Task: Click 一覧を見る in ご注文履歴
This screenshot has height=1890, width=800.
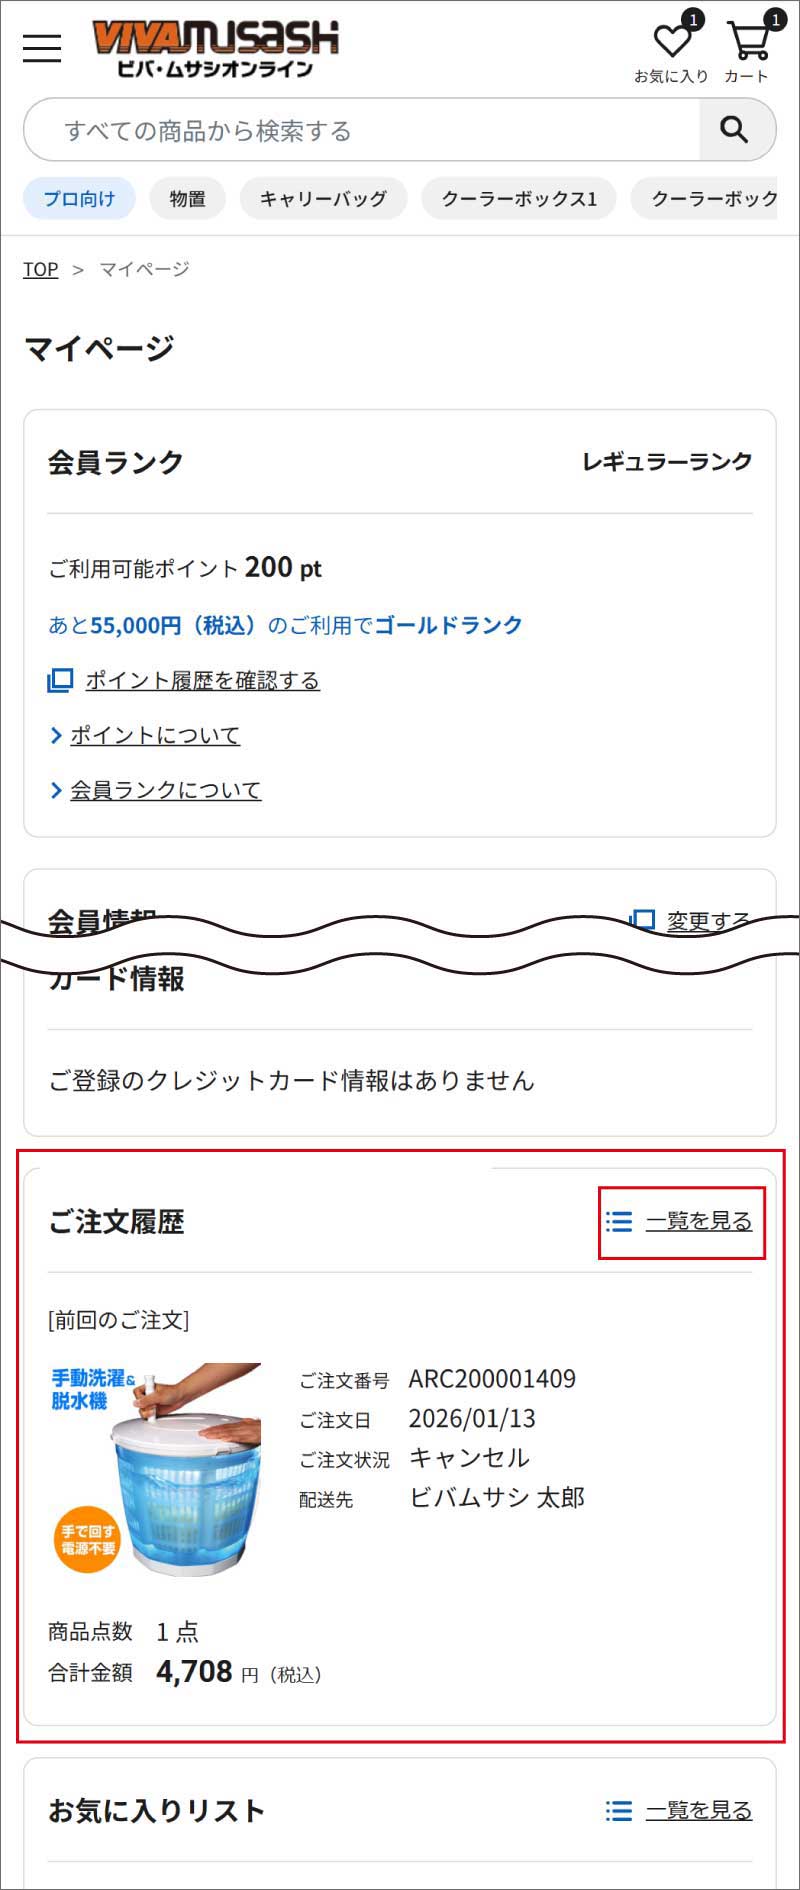Action: click(x=700, y=1221)
